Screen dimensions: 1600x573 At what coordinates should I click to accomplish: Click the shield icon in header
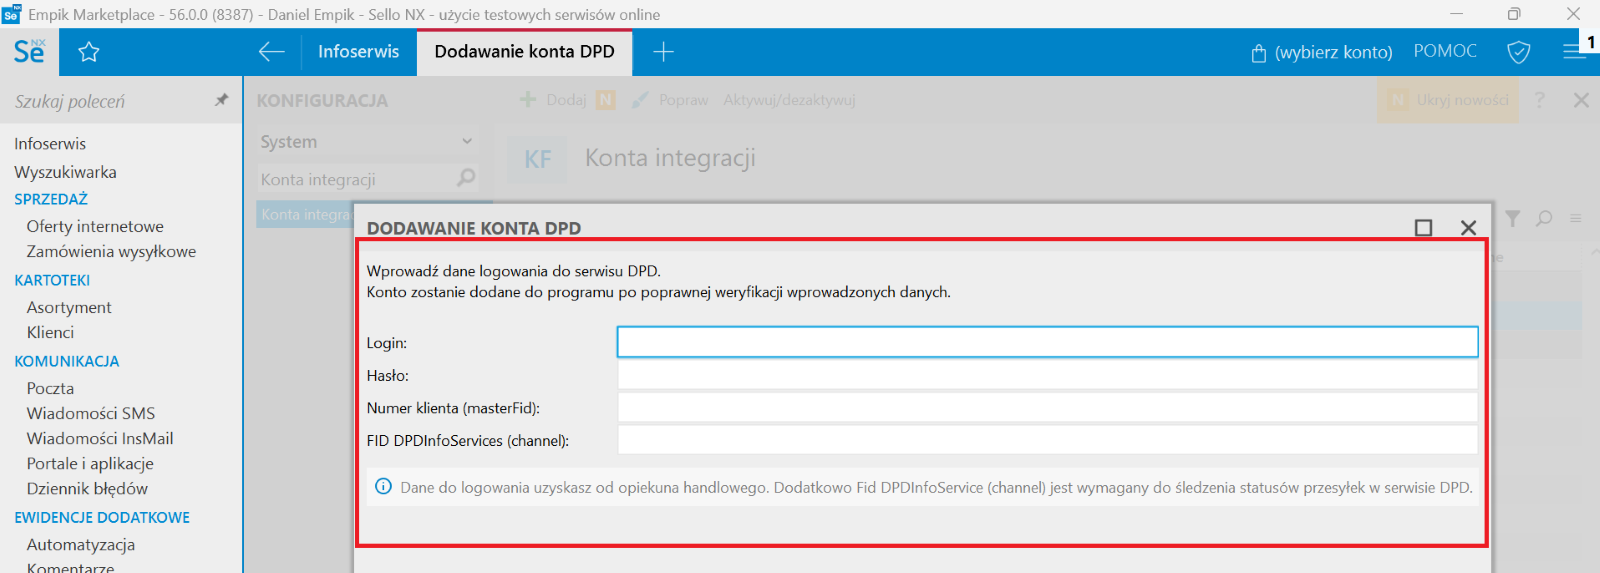point(1518,52)
